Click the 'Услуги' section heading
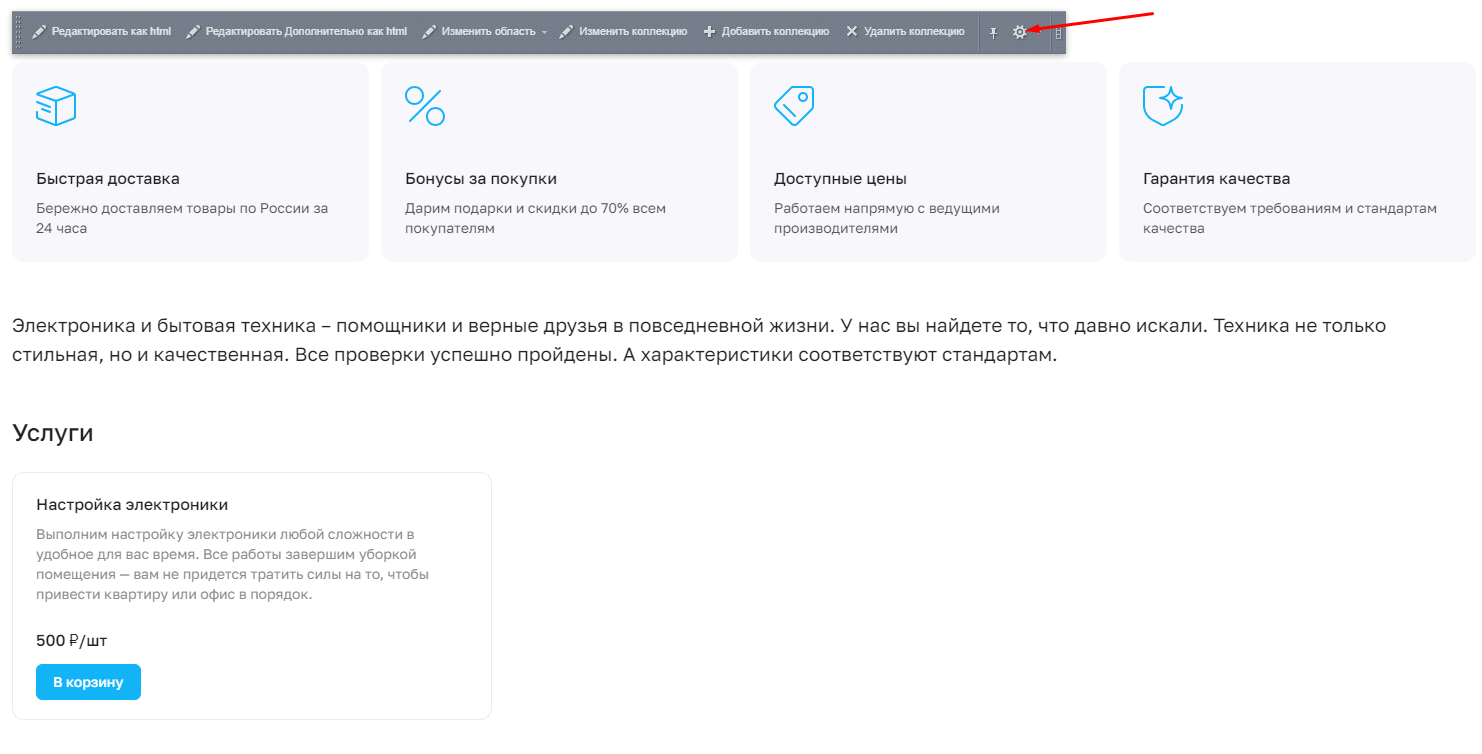Screen dimensions: 1482x754 [53, 433]
